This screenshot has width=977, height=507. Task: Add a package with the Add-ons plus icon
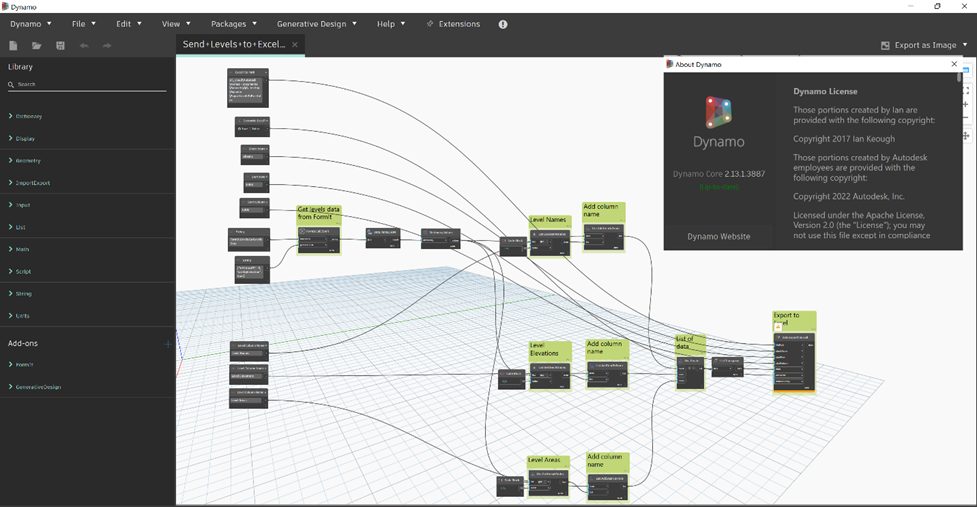(167, 344)
